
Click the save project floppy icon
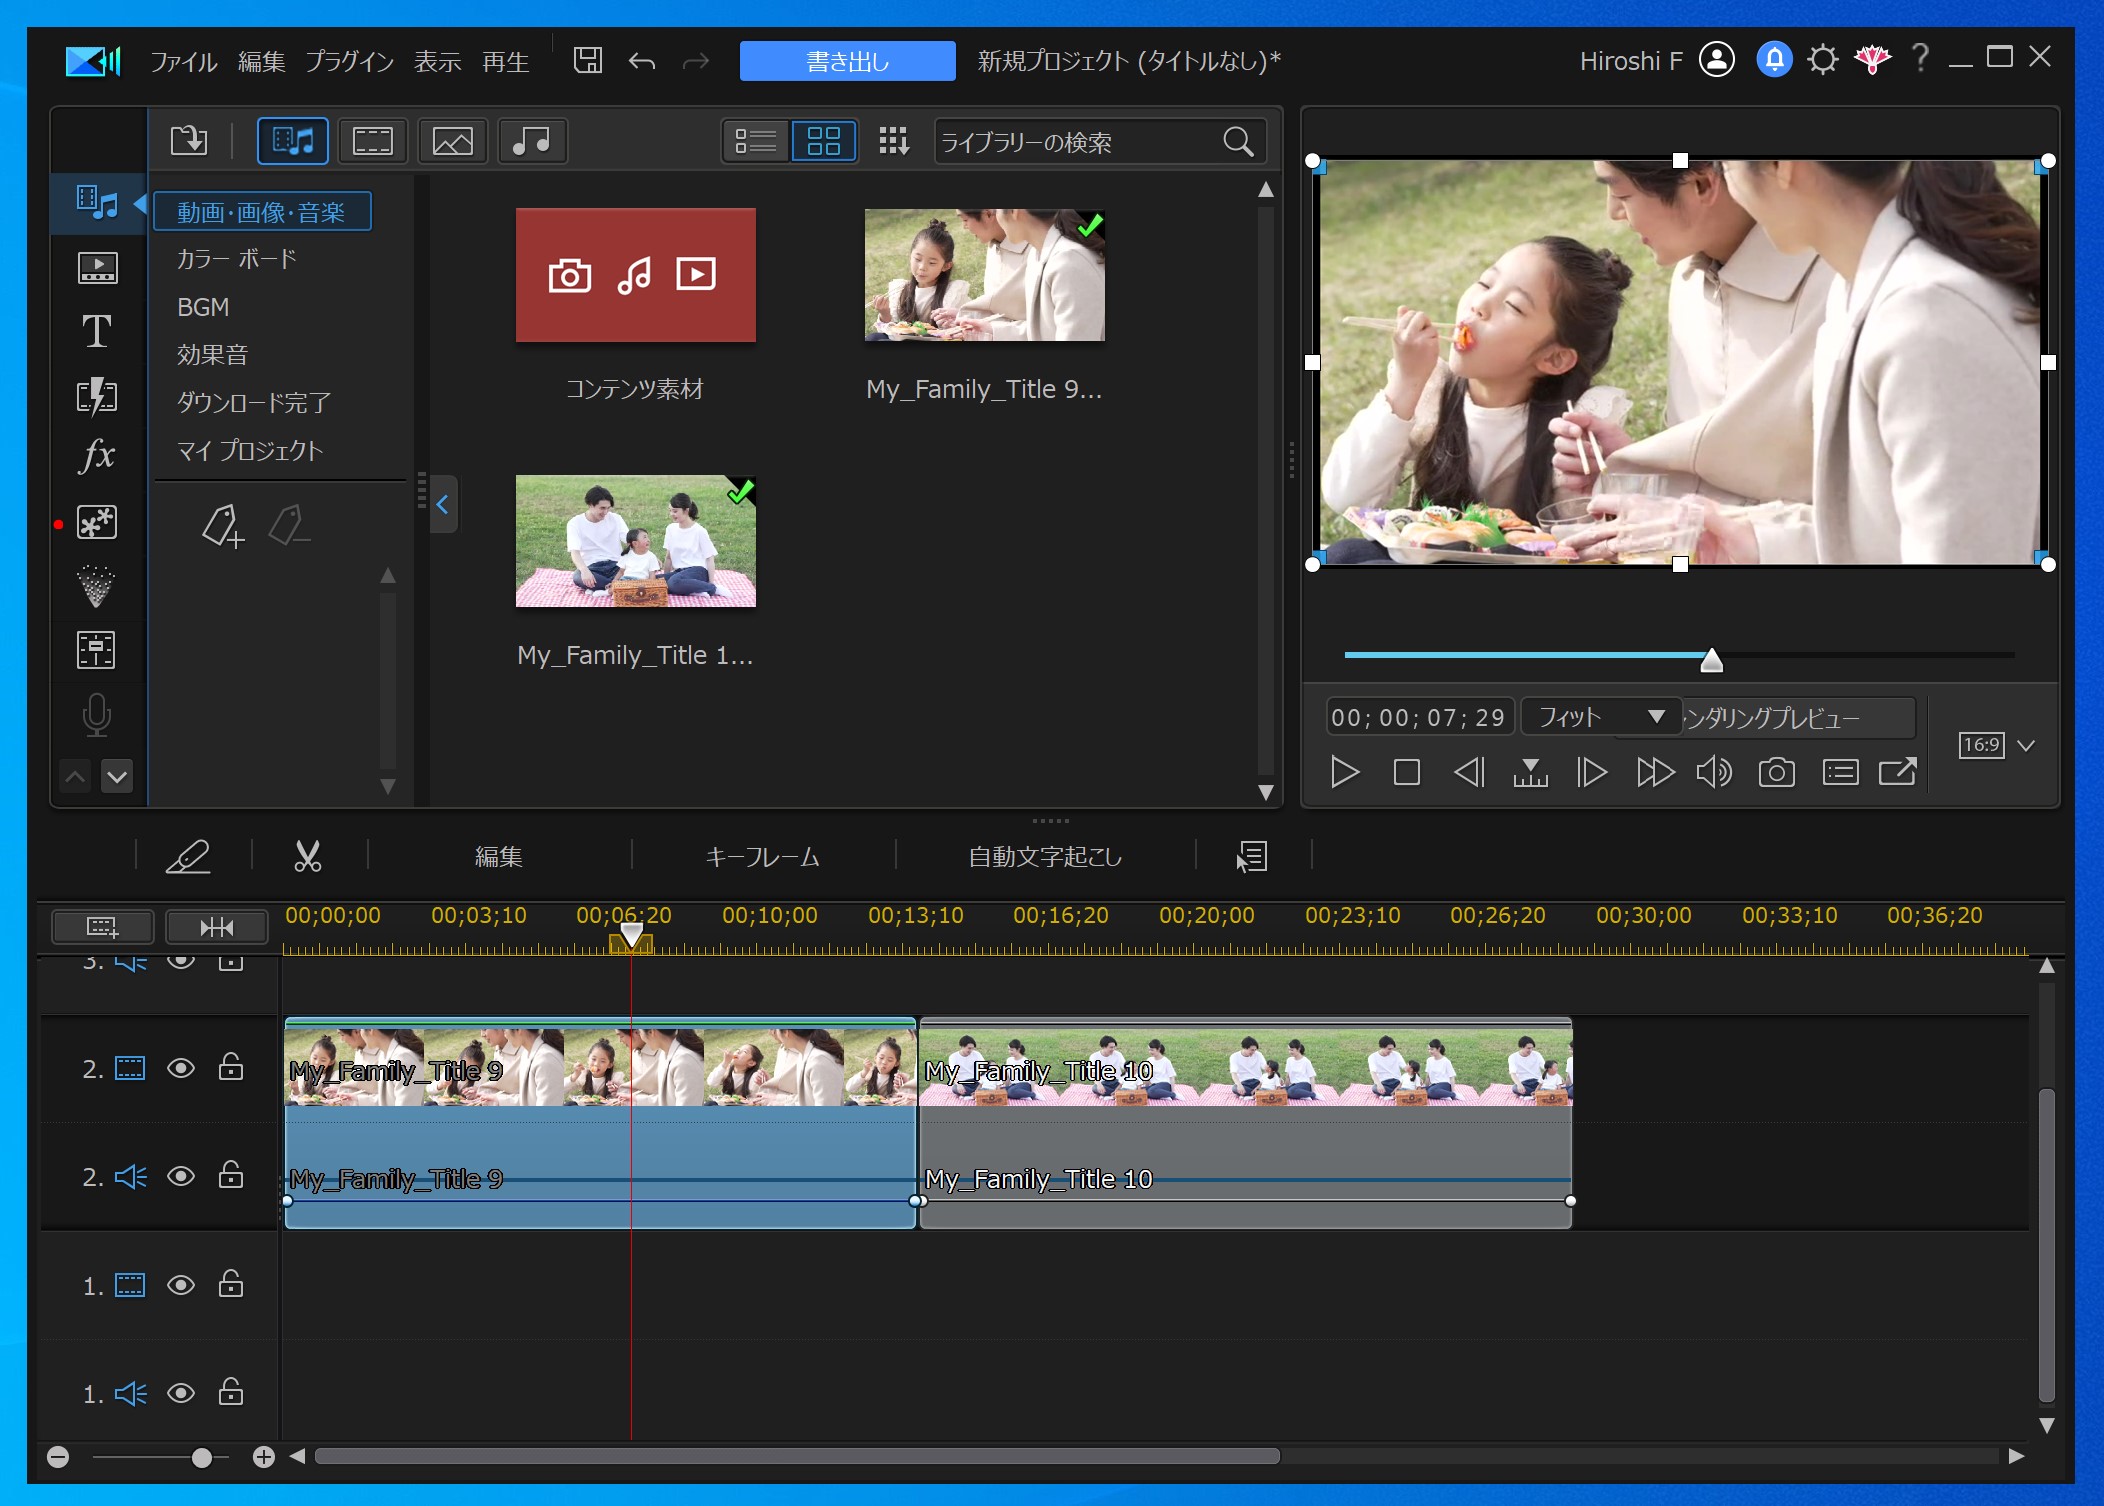(x=587, y=61)
